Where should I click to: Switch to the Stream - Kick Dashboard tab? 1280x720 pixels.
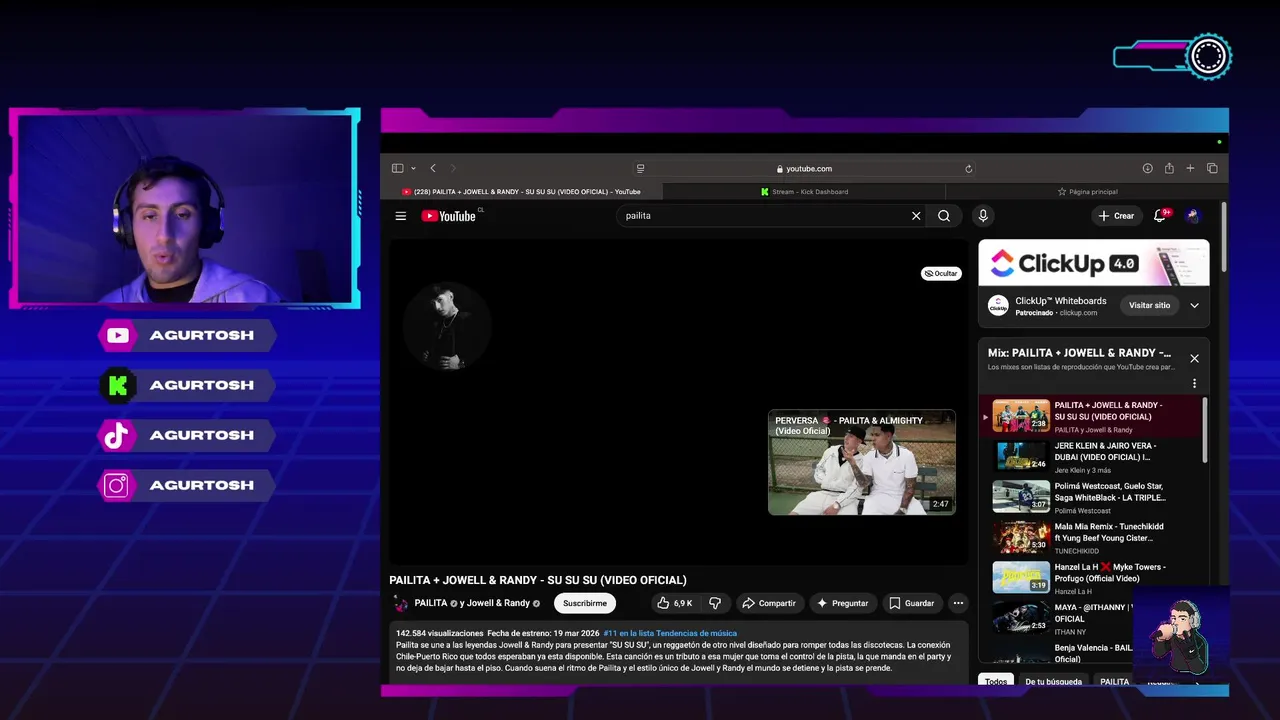804,192
